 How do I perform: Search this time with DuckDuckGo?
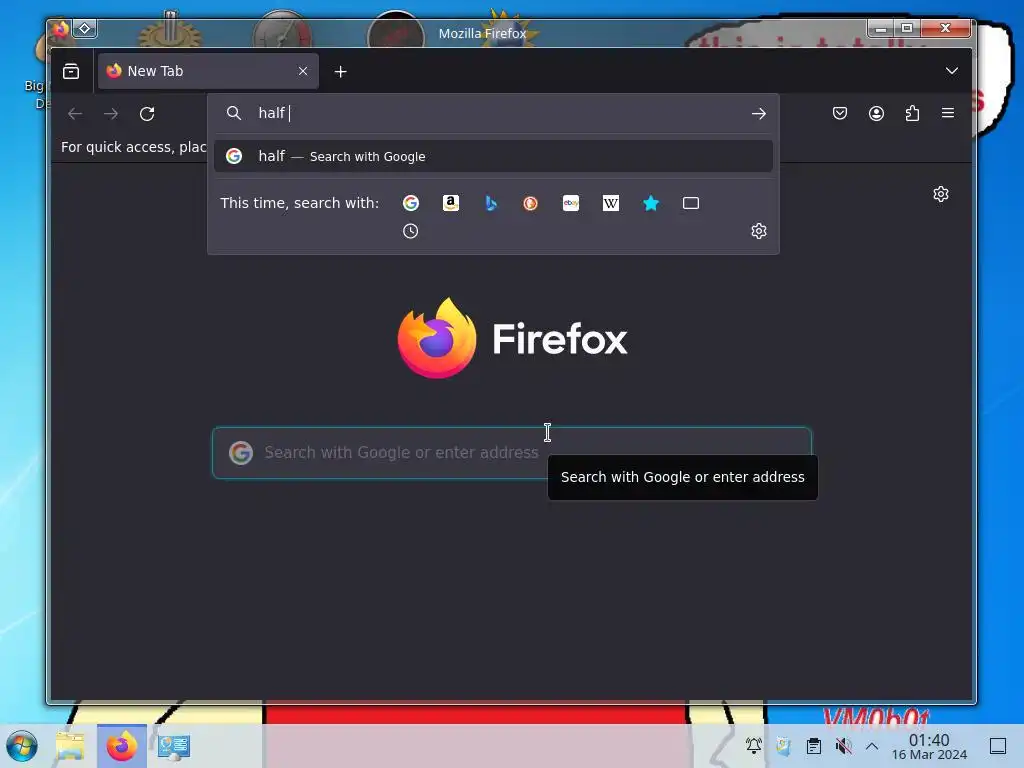pos(530,203)
